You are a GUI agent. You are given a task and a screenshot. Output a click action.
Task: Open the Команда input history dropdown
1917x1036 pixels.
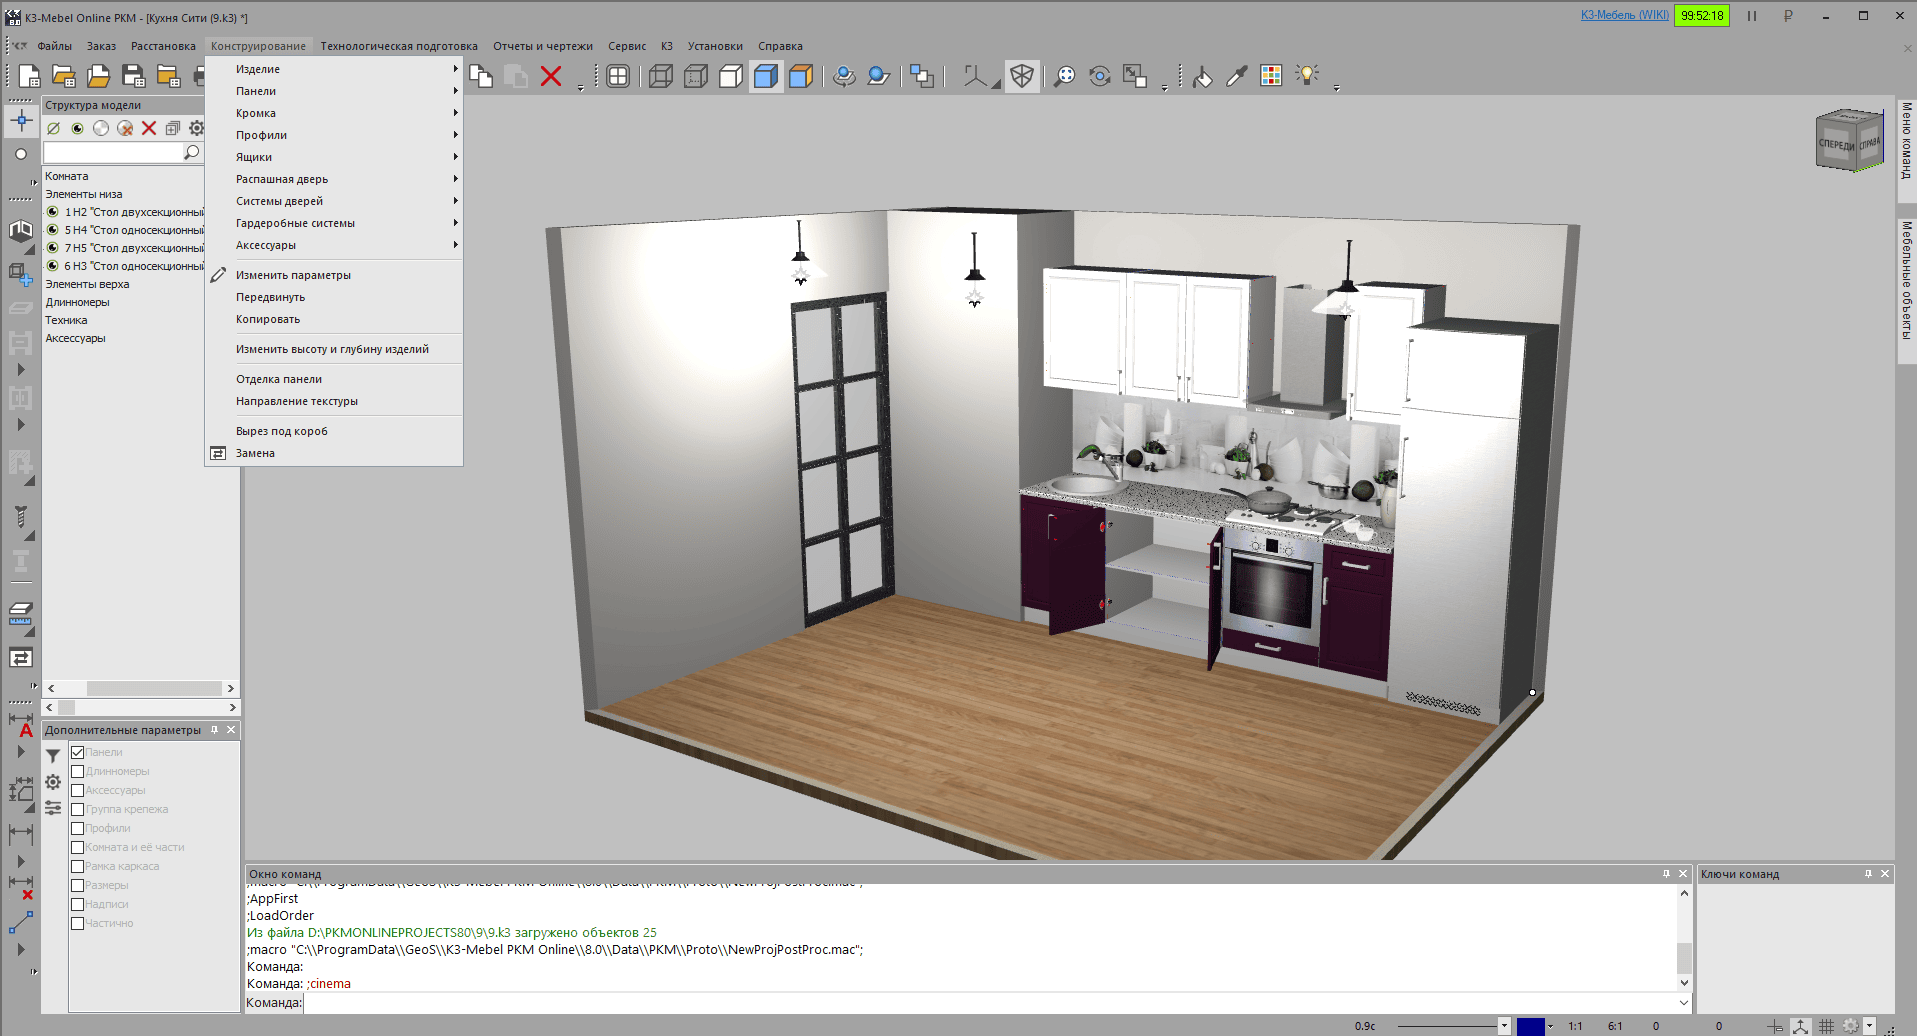click(1684, 1003)
